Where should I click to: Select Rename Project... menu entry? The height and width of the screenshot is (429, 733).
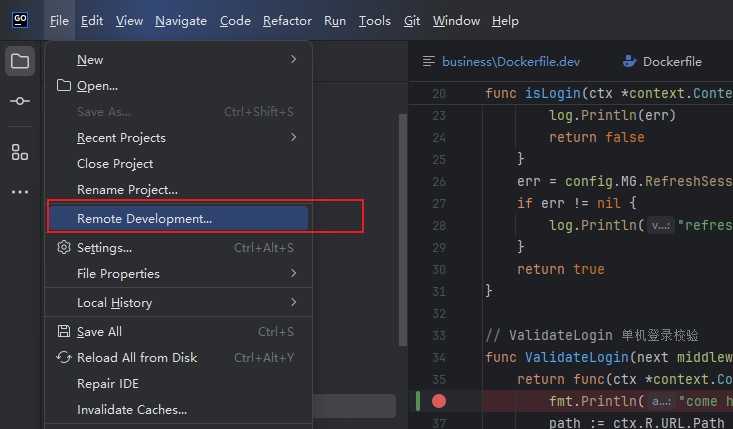(179, 190)
